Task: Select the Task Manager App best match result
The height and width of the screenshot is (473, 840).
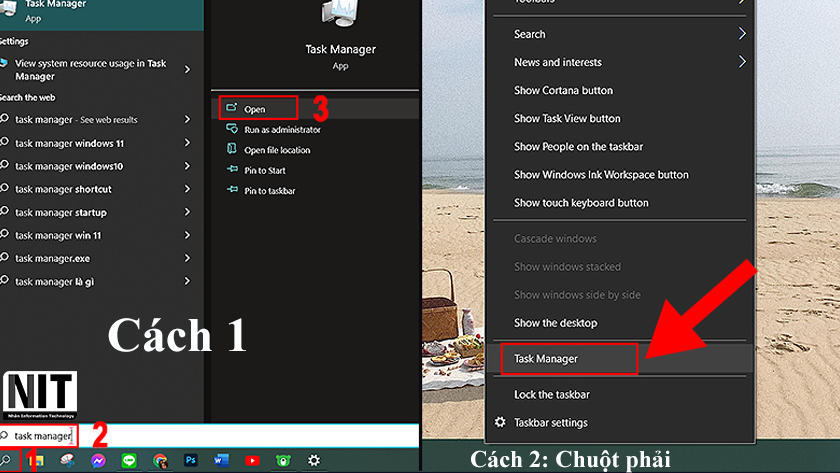Action: [102, 13]
